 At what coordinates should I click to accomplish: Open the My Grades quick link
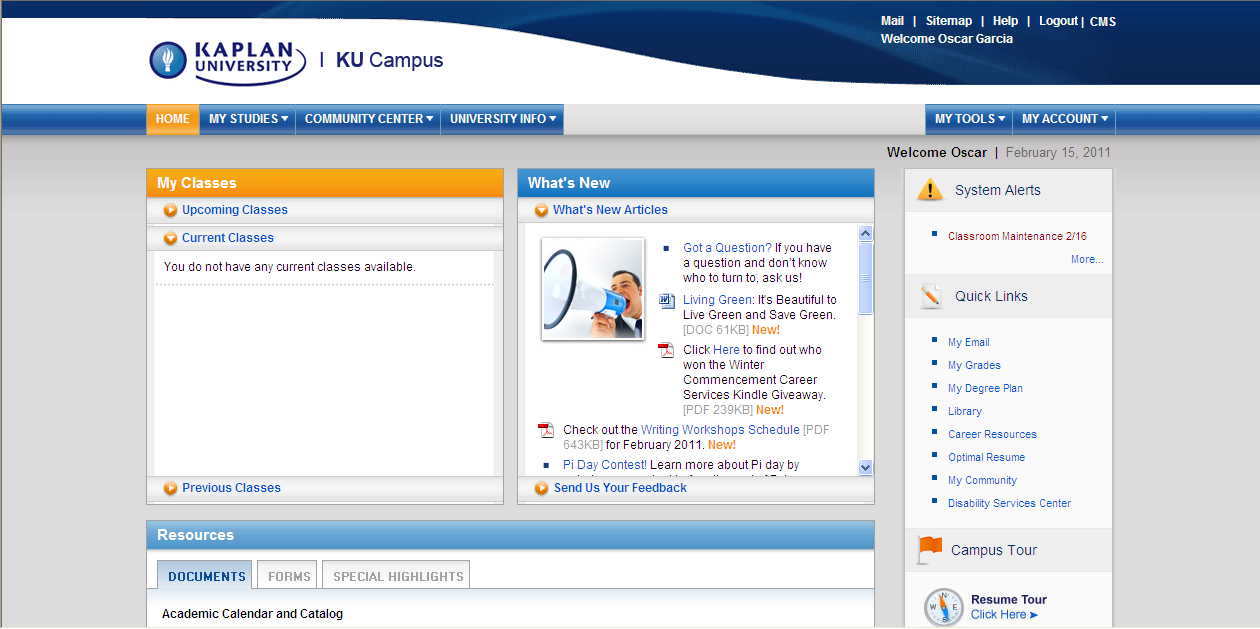974,366
